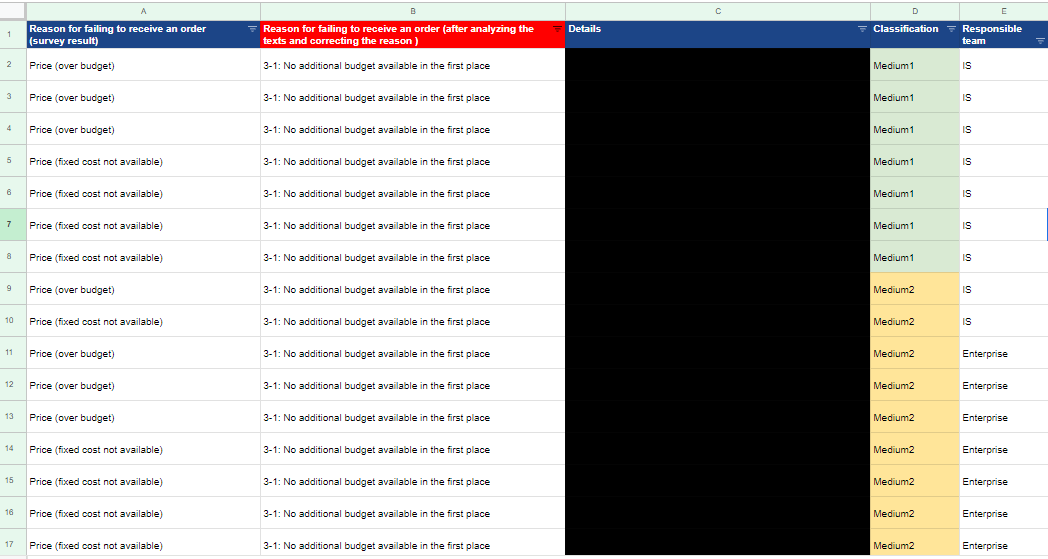Select row 4 header number
The image size is (1048, 559).
pos(13,129)
